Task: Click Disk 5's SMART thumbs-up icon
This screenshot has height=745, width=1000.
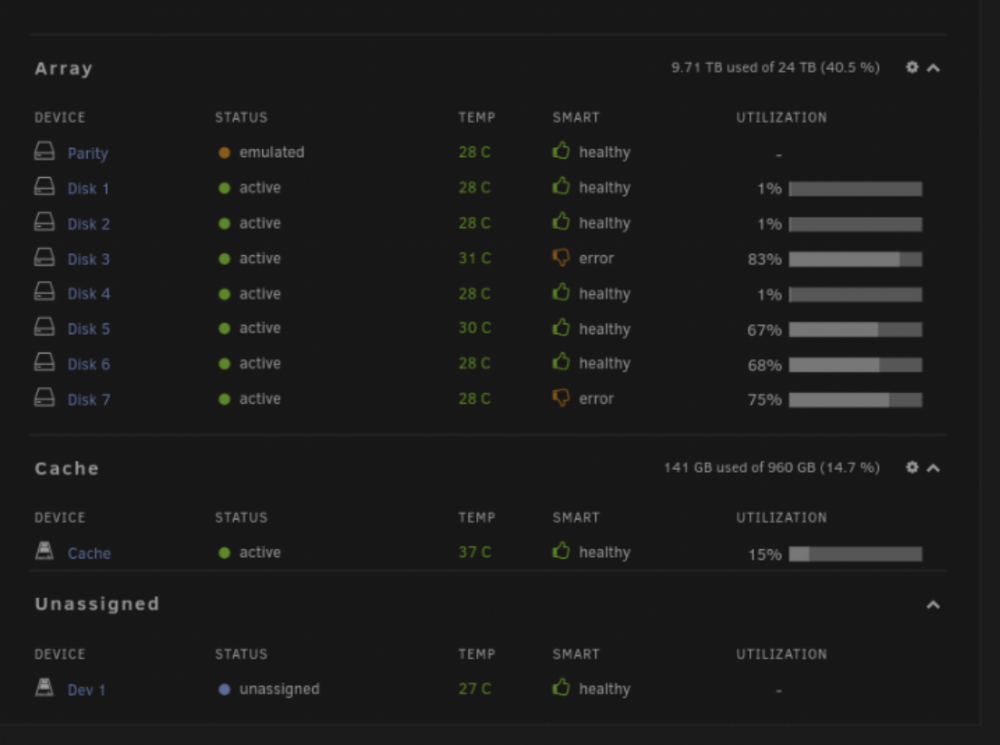Action: 561,328
